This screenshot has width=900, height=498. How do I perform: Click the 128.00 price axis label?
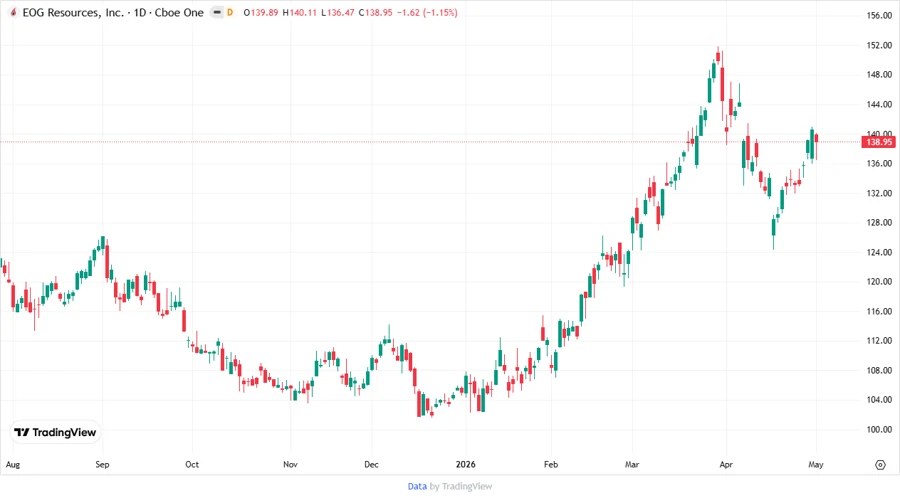point(879,223)
